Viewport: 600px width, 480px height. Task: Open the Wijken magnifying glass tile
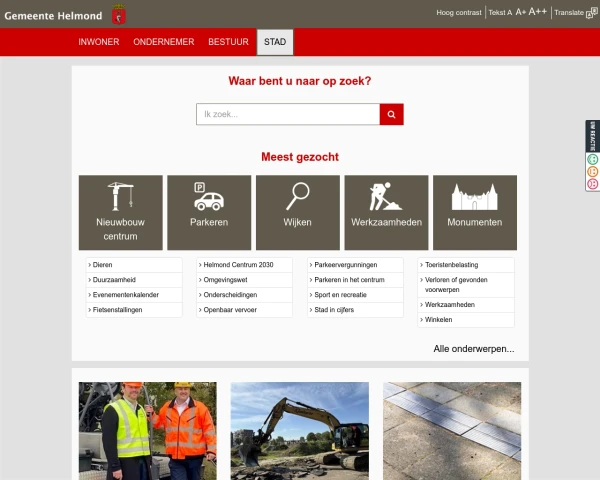coord(298,212)
